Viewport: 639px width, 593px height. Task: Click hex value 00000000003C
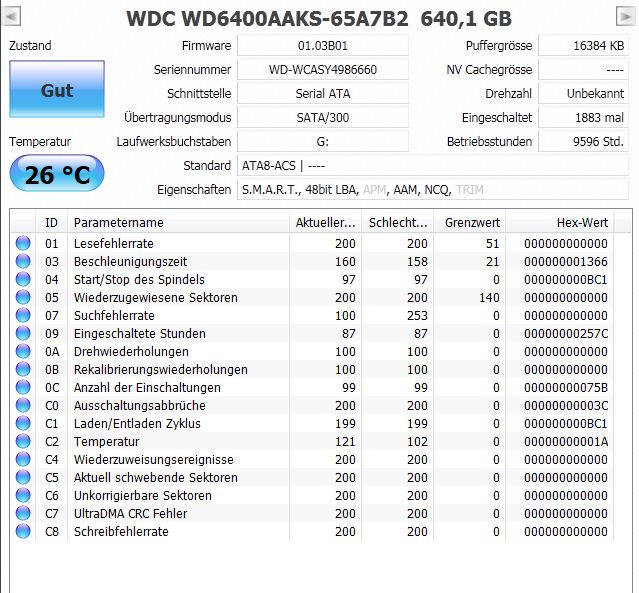pyautogui.click(x=566, y=405)
